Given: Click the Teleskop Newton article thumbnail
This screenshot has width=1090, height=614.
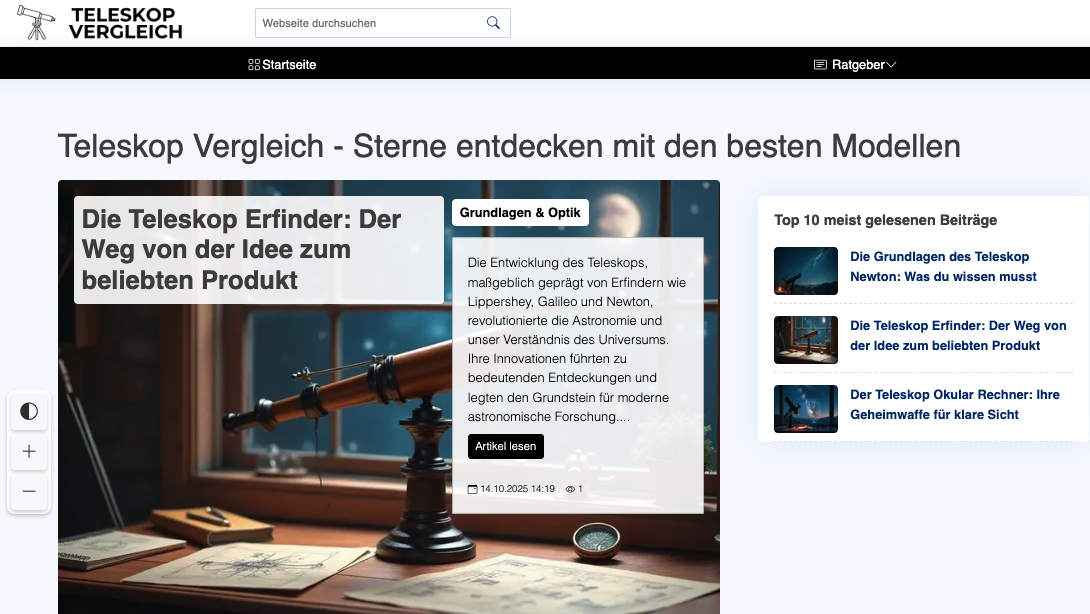Looking at the screenshot, I should click(x=805, y=271).
